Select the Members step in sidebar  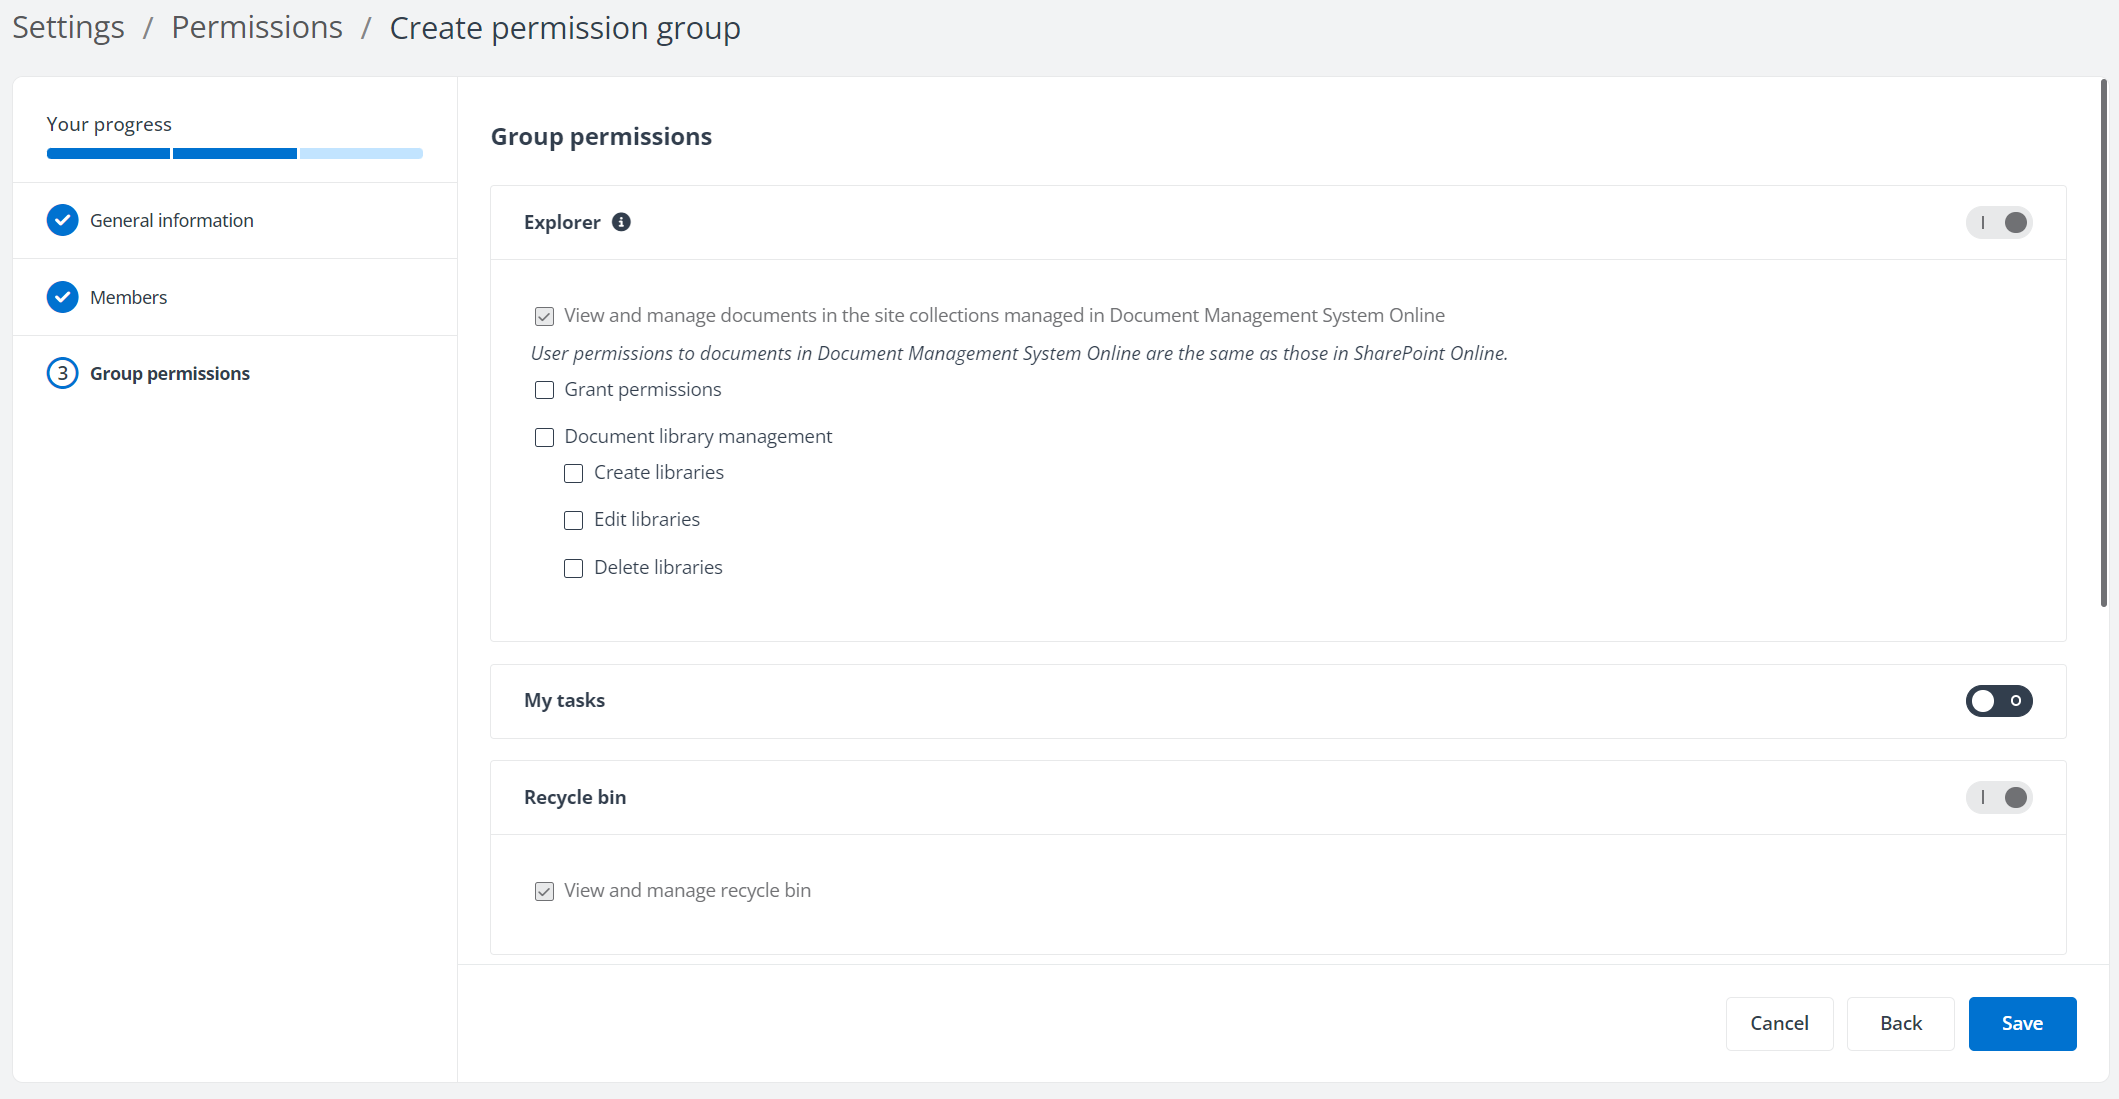128,297
